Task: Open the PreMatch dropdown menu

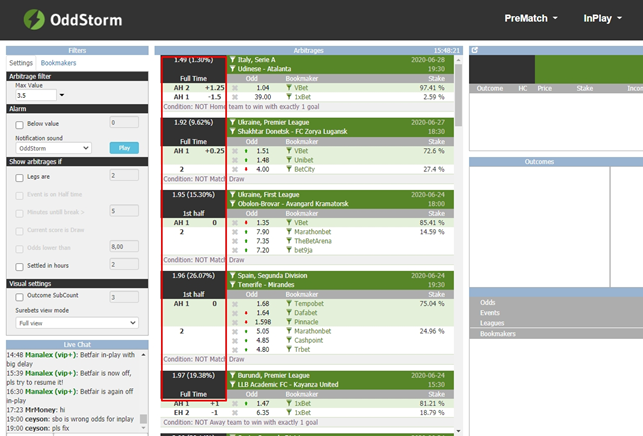Action: (531, 18)
